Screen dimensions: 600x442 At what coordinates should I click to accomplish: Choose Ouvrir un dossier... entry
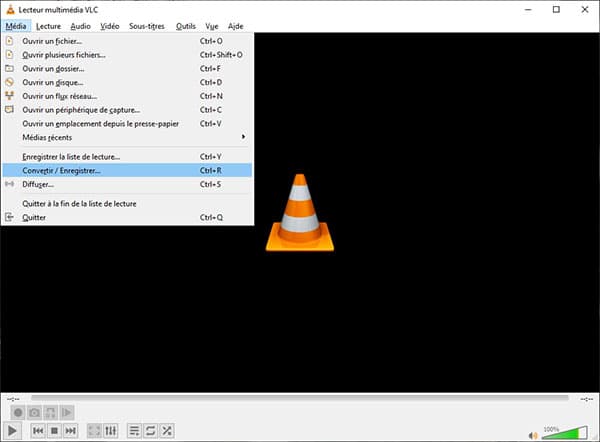coord(127,69)
